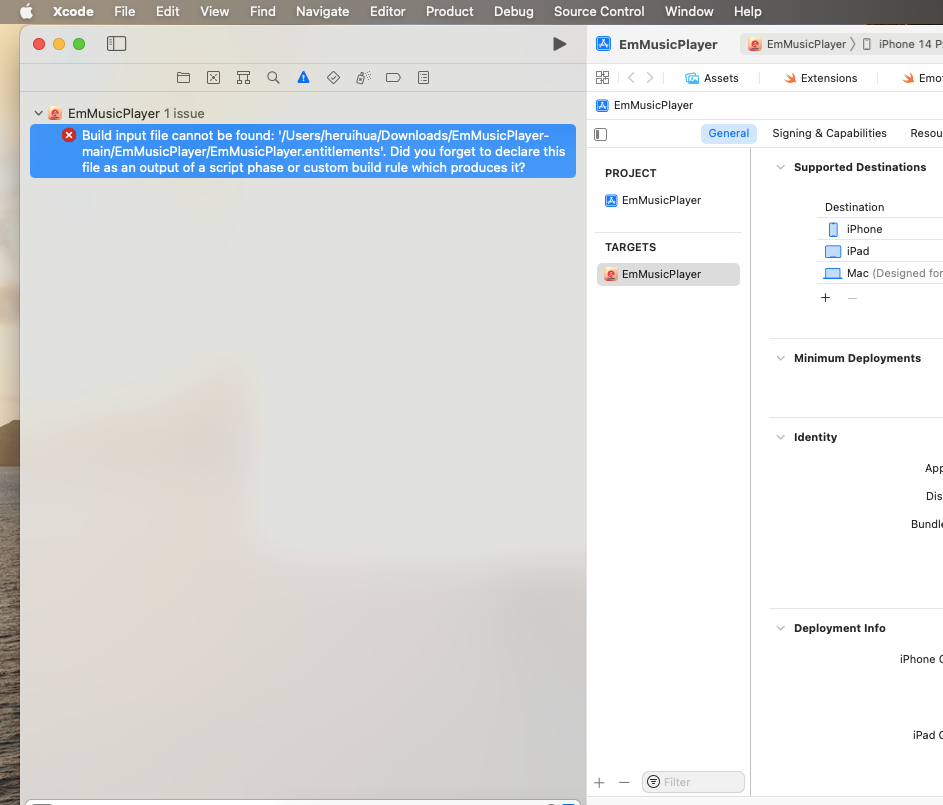Toggle the left navigator sidebar
943x805 pixels.
117,43
